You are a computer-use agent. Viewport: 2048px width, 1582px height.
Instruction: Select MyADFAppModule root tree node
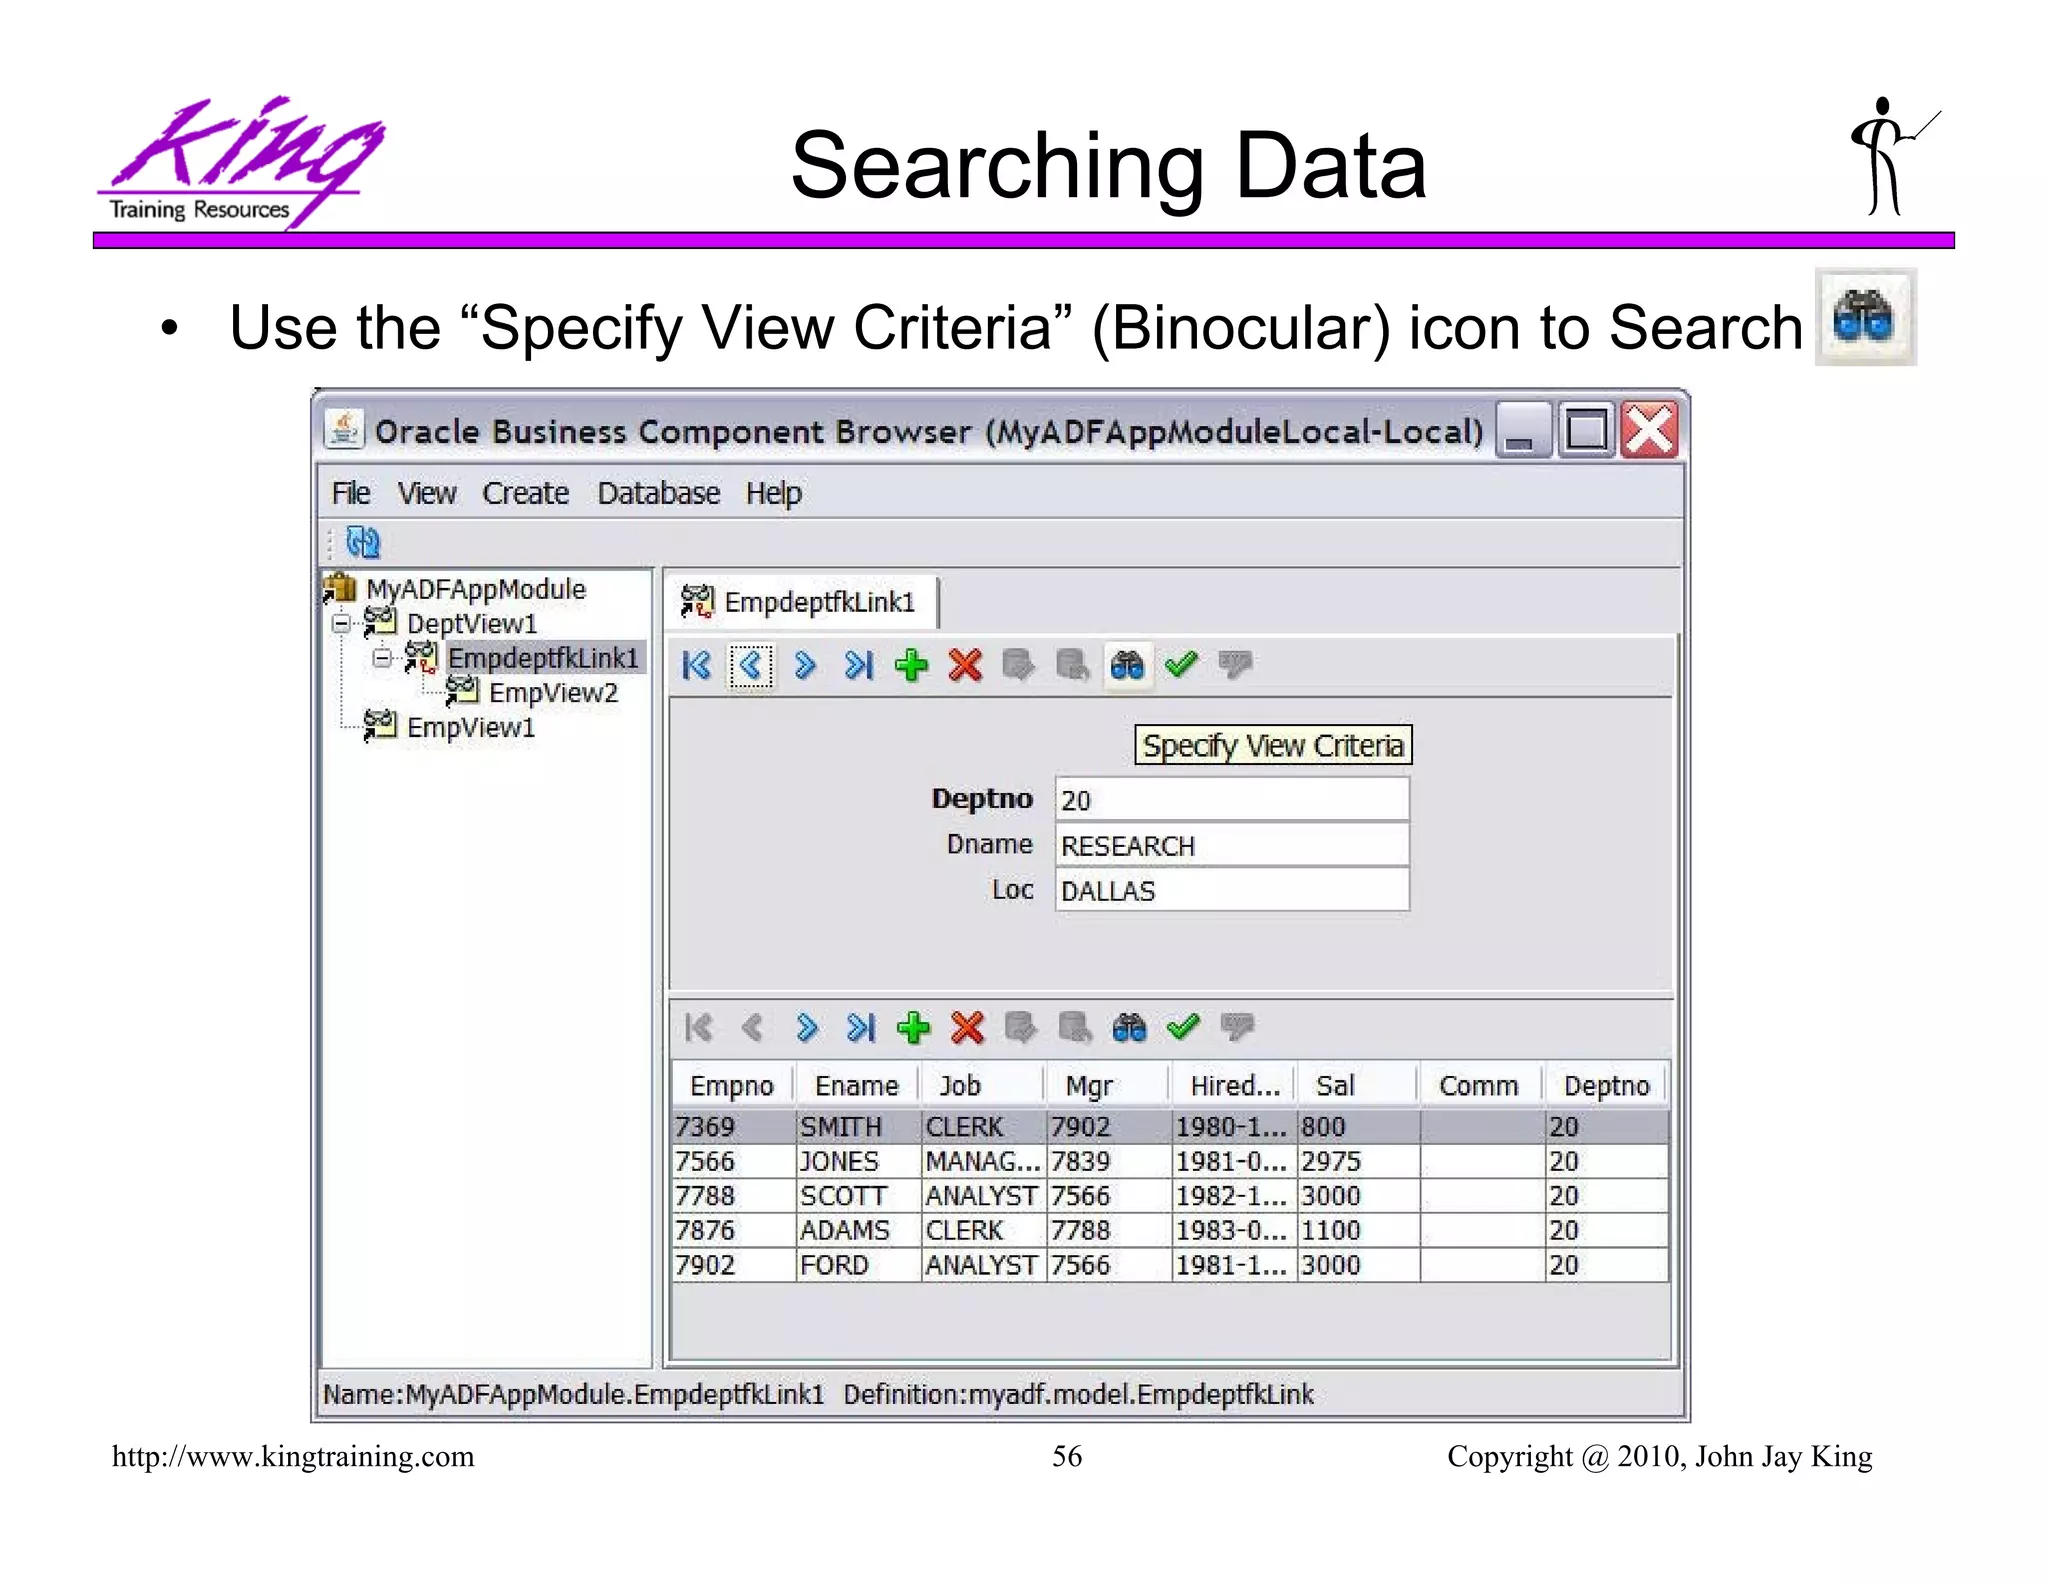475,589
